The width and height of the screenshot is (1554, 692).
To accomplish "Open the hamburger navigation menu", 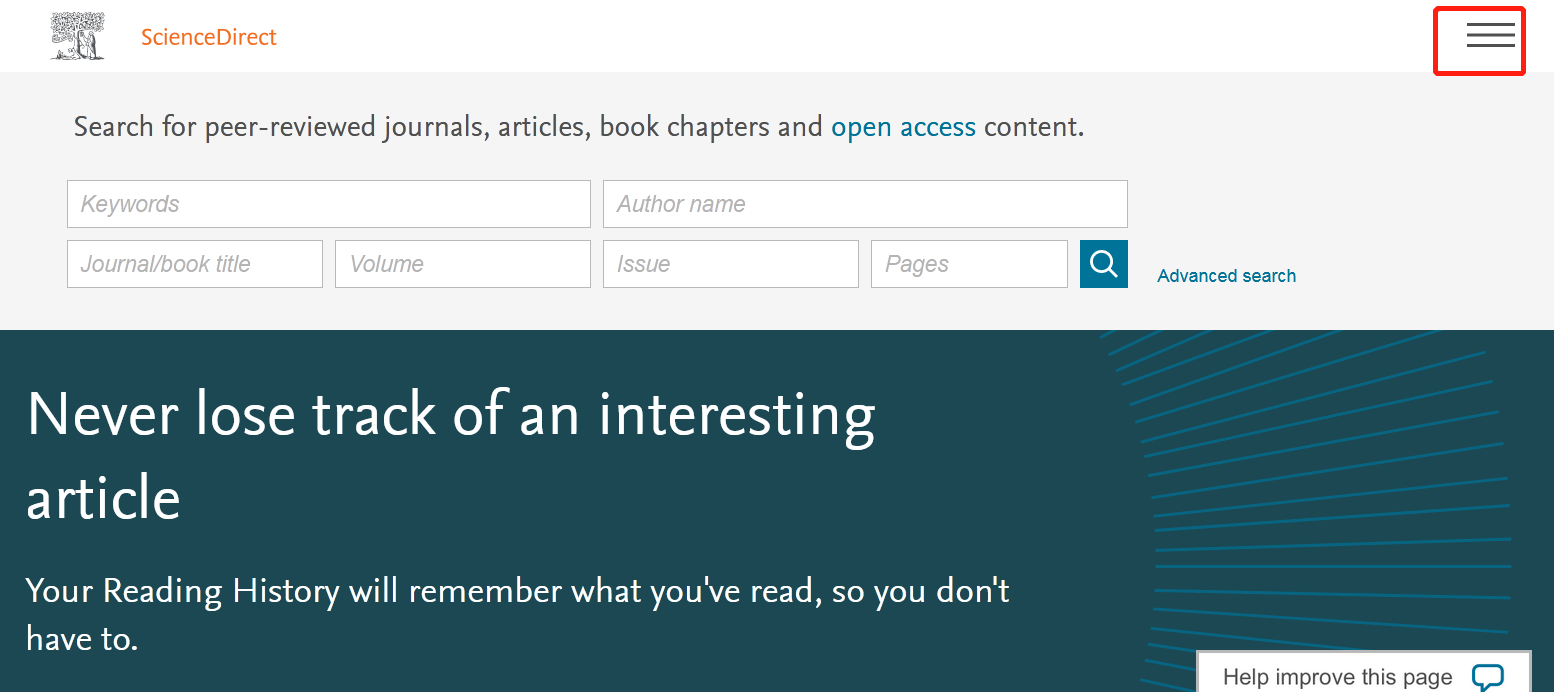I will coord(1490,36).
